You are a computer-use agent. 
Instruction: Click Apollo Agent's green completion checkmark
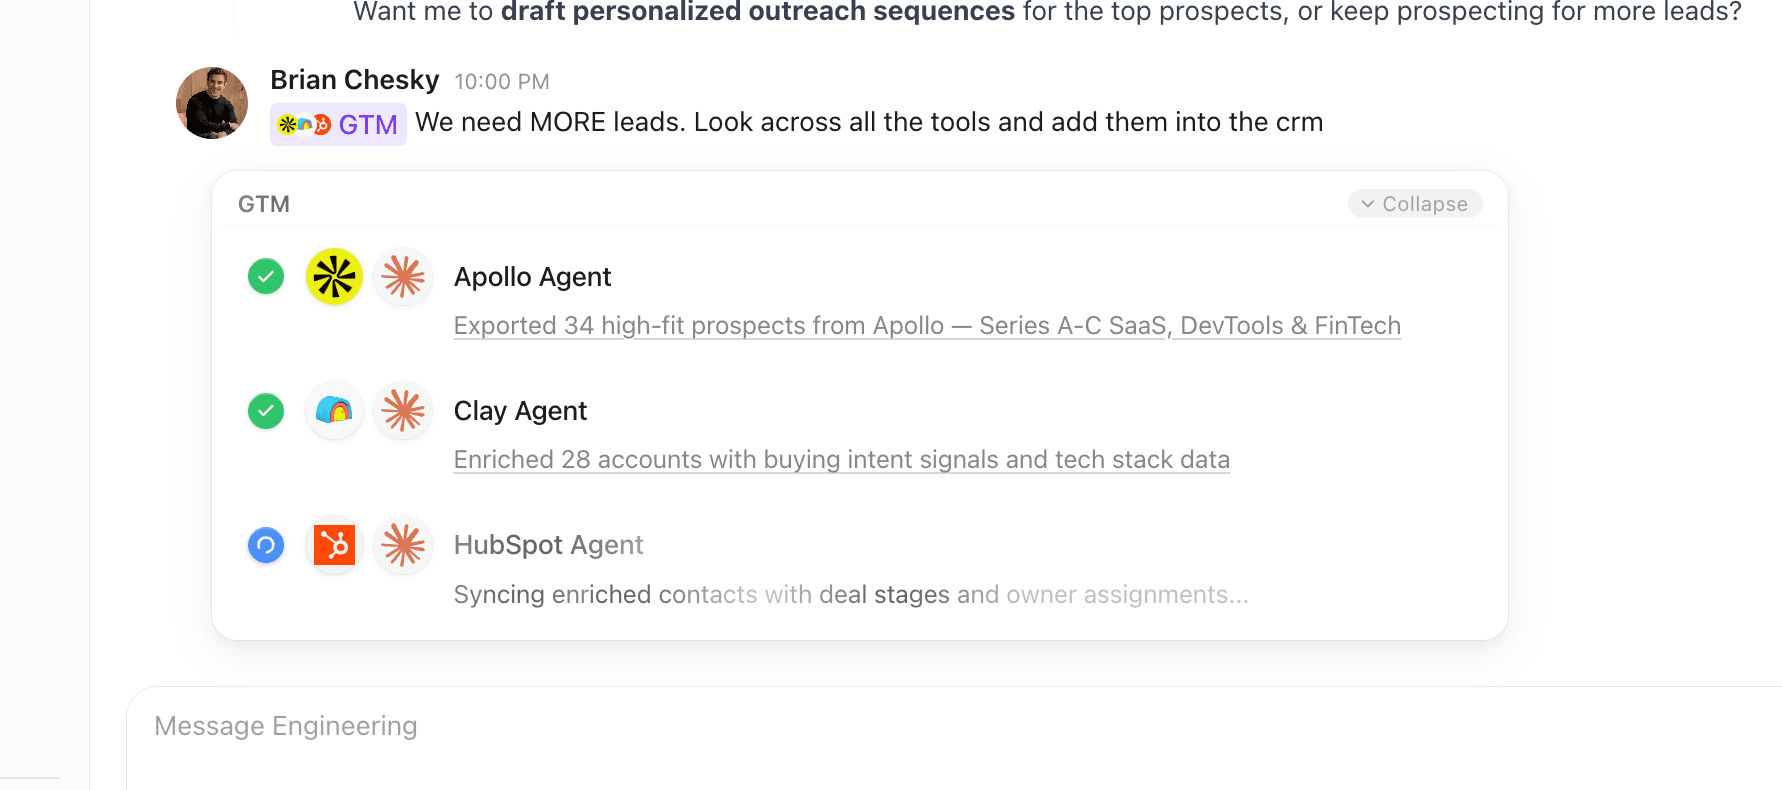click(265, 276)
